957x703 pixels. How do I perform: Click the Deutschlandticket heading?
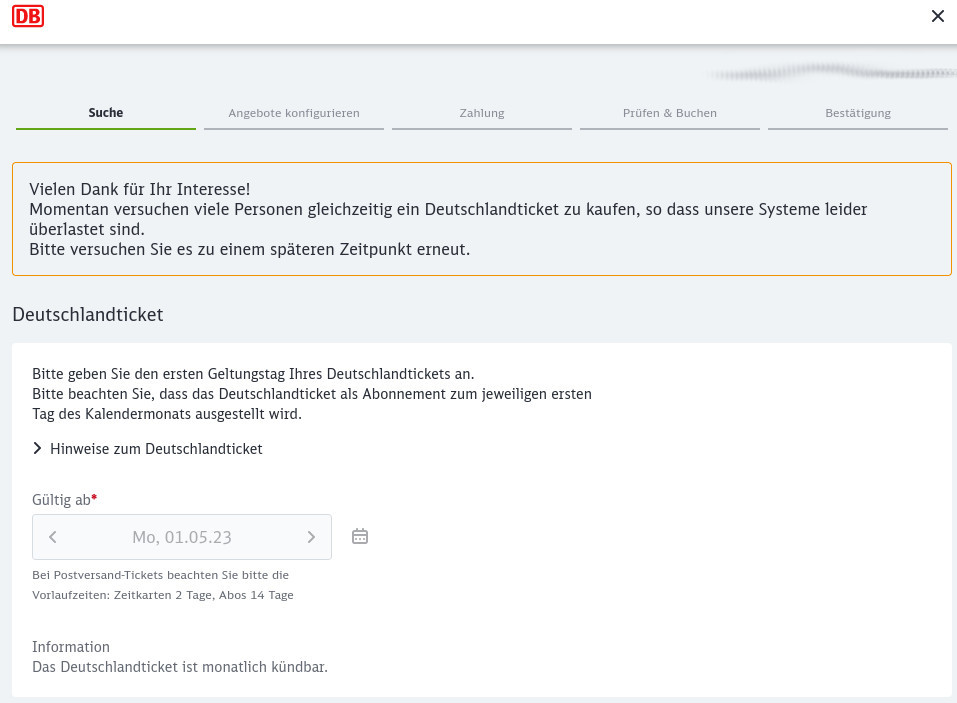[87, 314]
